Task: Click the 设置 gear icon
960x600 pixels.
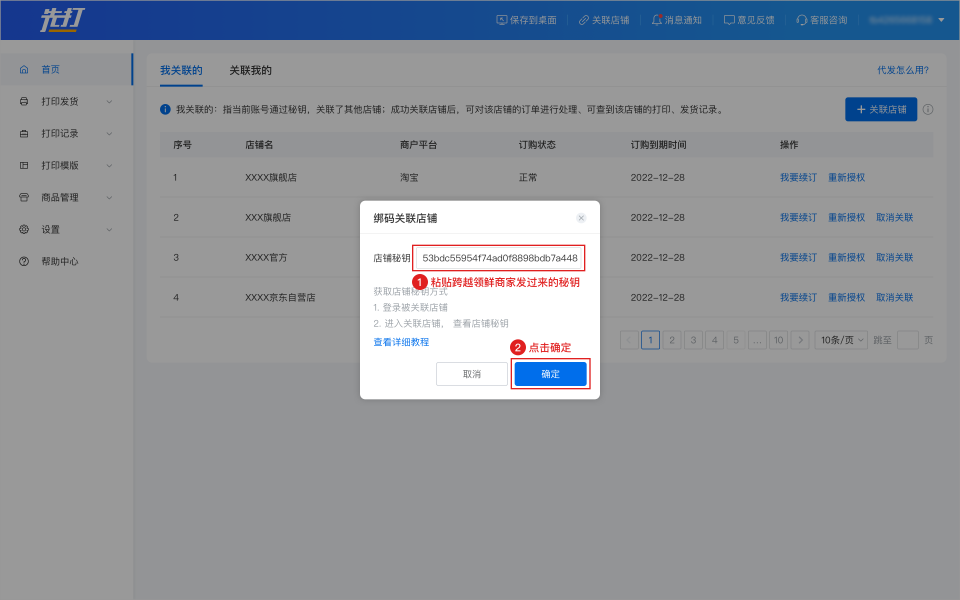Action: 24,230
